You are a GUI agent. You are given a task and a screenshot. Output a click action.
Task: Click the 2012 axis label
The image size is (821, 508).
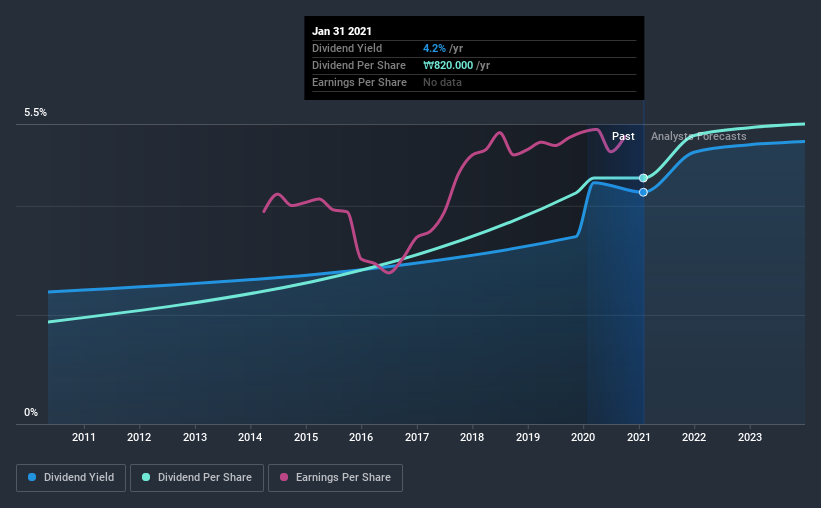click(139, 437)
